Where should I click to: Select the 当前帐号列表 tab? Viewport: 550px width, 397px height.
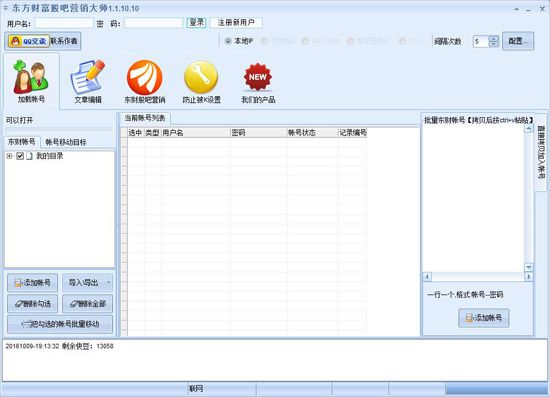(145, 118)
